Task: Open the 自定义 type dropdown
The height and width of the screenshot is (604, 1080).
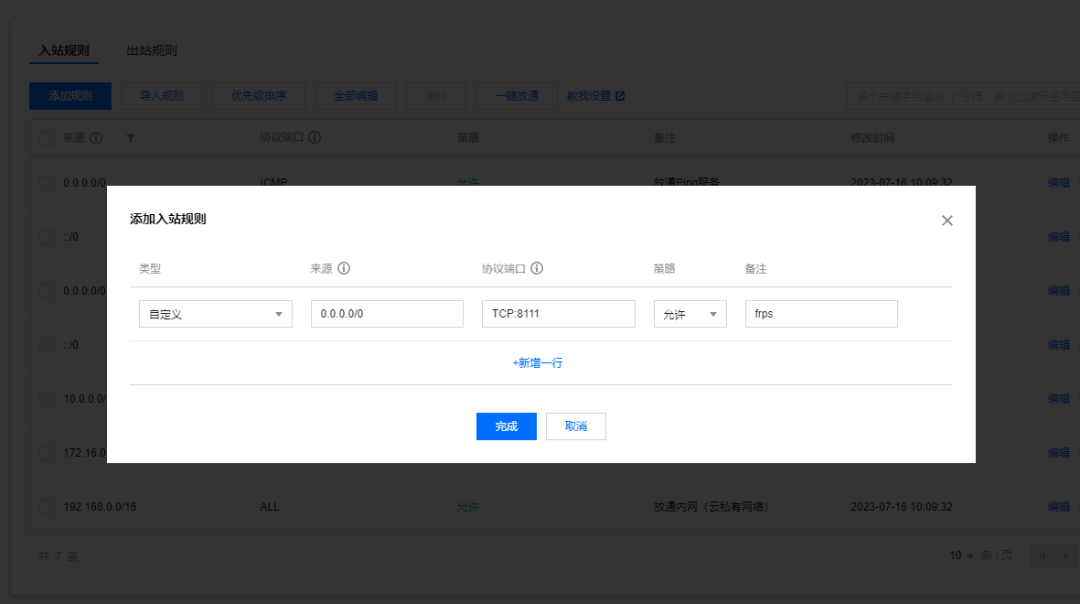Action: point(215,314)
